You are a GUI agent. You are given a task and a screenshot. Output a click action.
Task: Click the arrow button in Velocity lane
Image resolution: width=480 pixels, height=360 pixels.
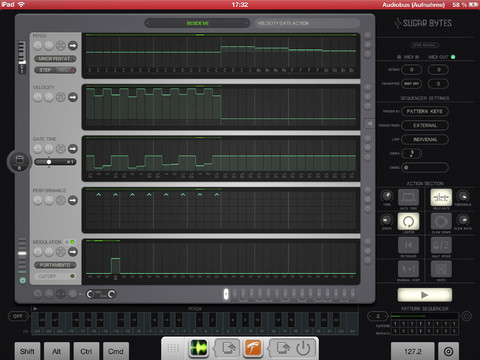tap(73, 97)
